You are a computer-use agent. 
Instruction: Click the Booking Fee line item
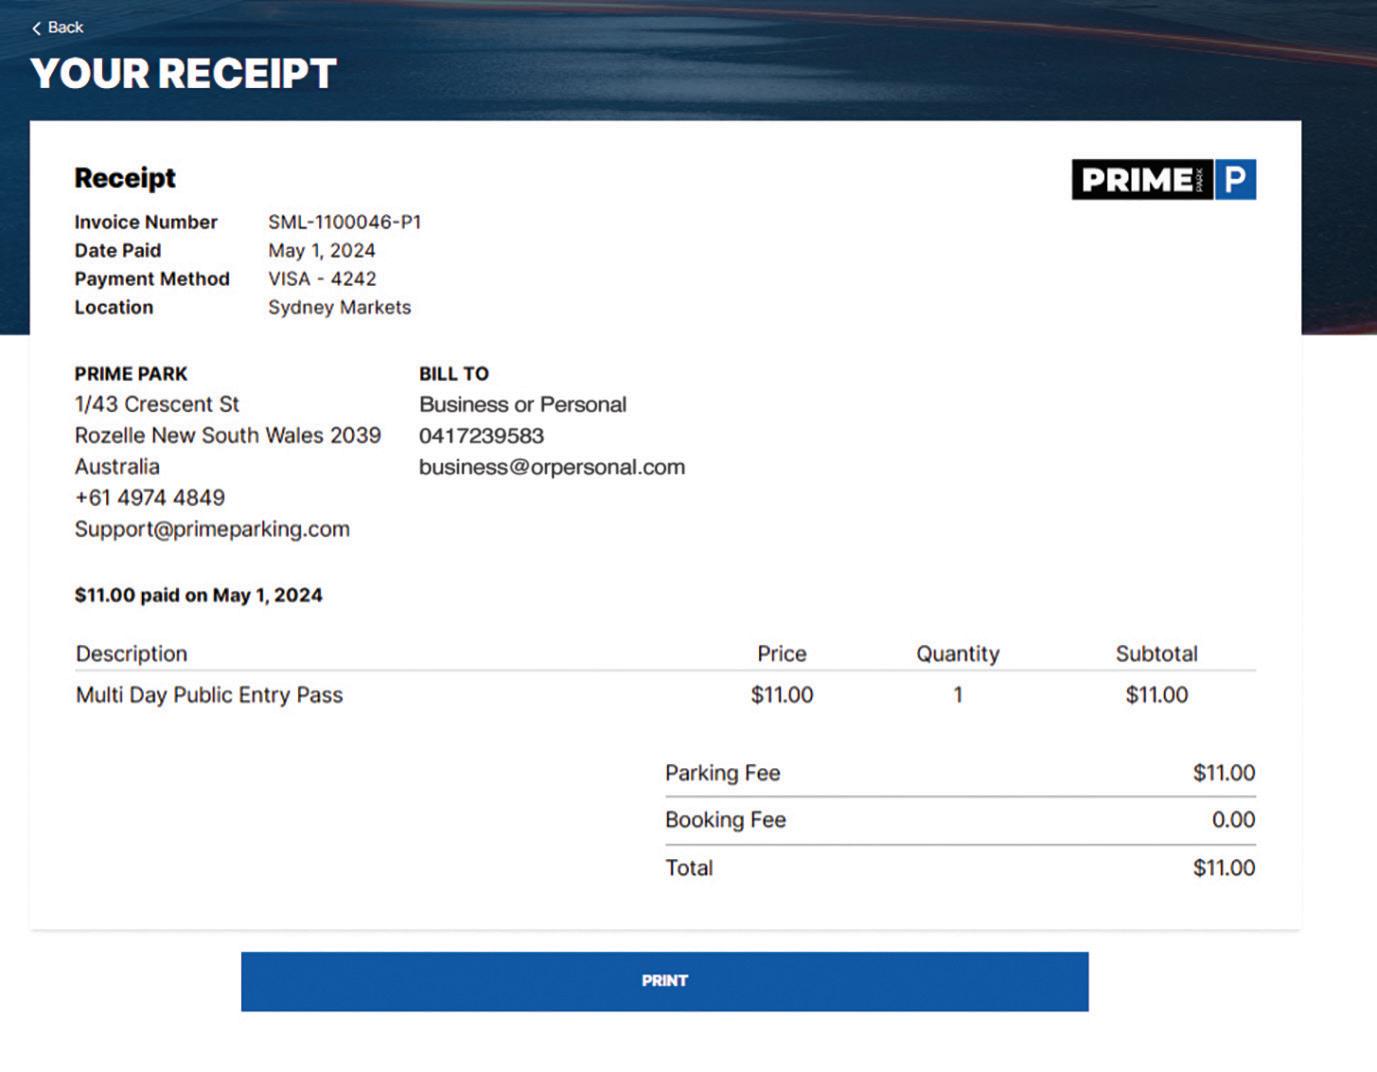725,820
